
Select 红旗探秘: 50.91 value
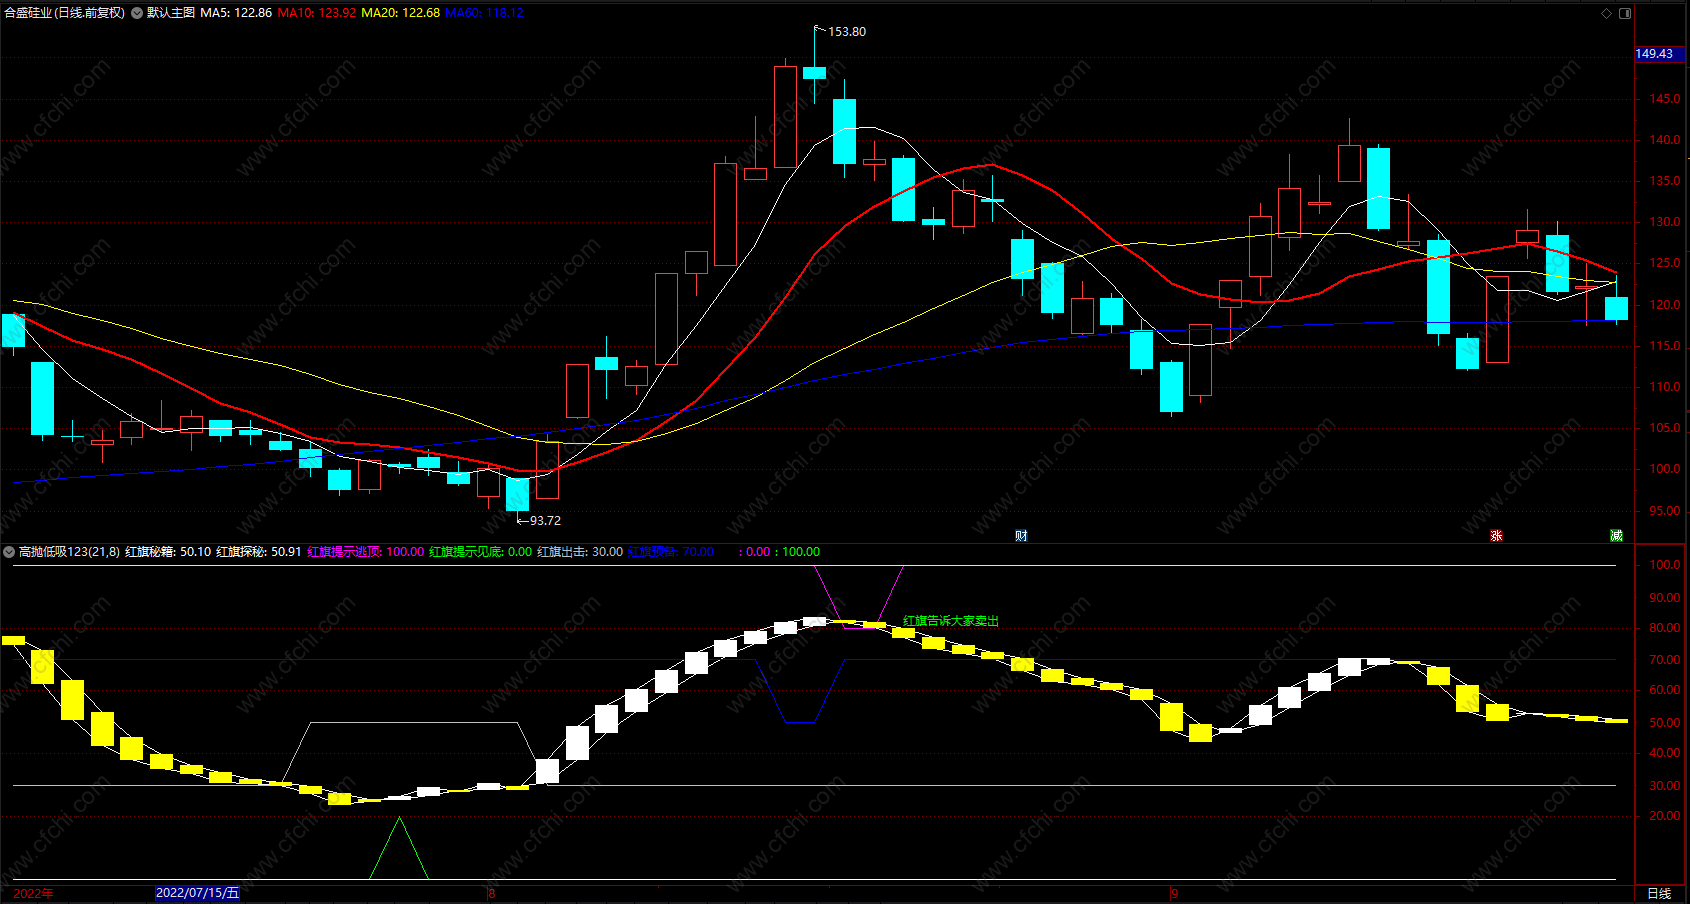click(x=259, y=552)
